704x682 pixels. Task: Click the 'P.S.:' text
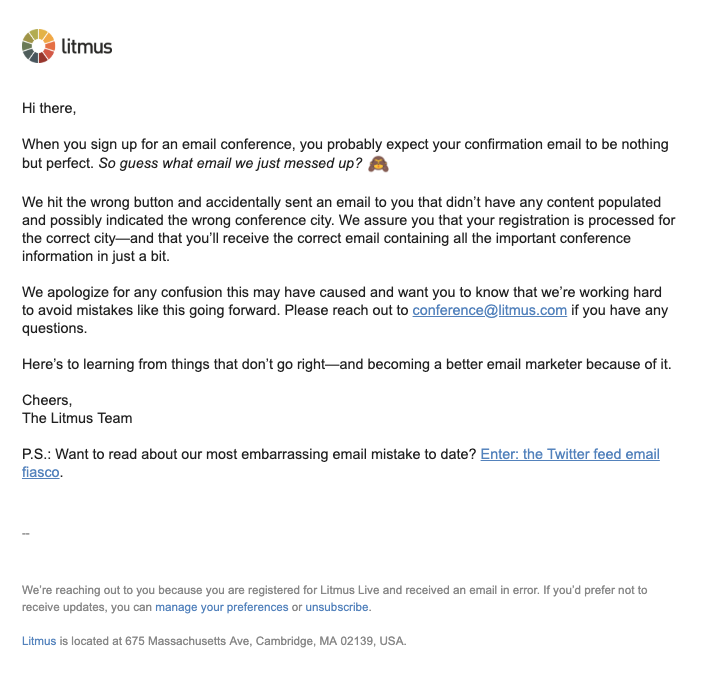coord(37,454)
